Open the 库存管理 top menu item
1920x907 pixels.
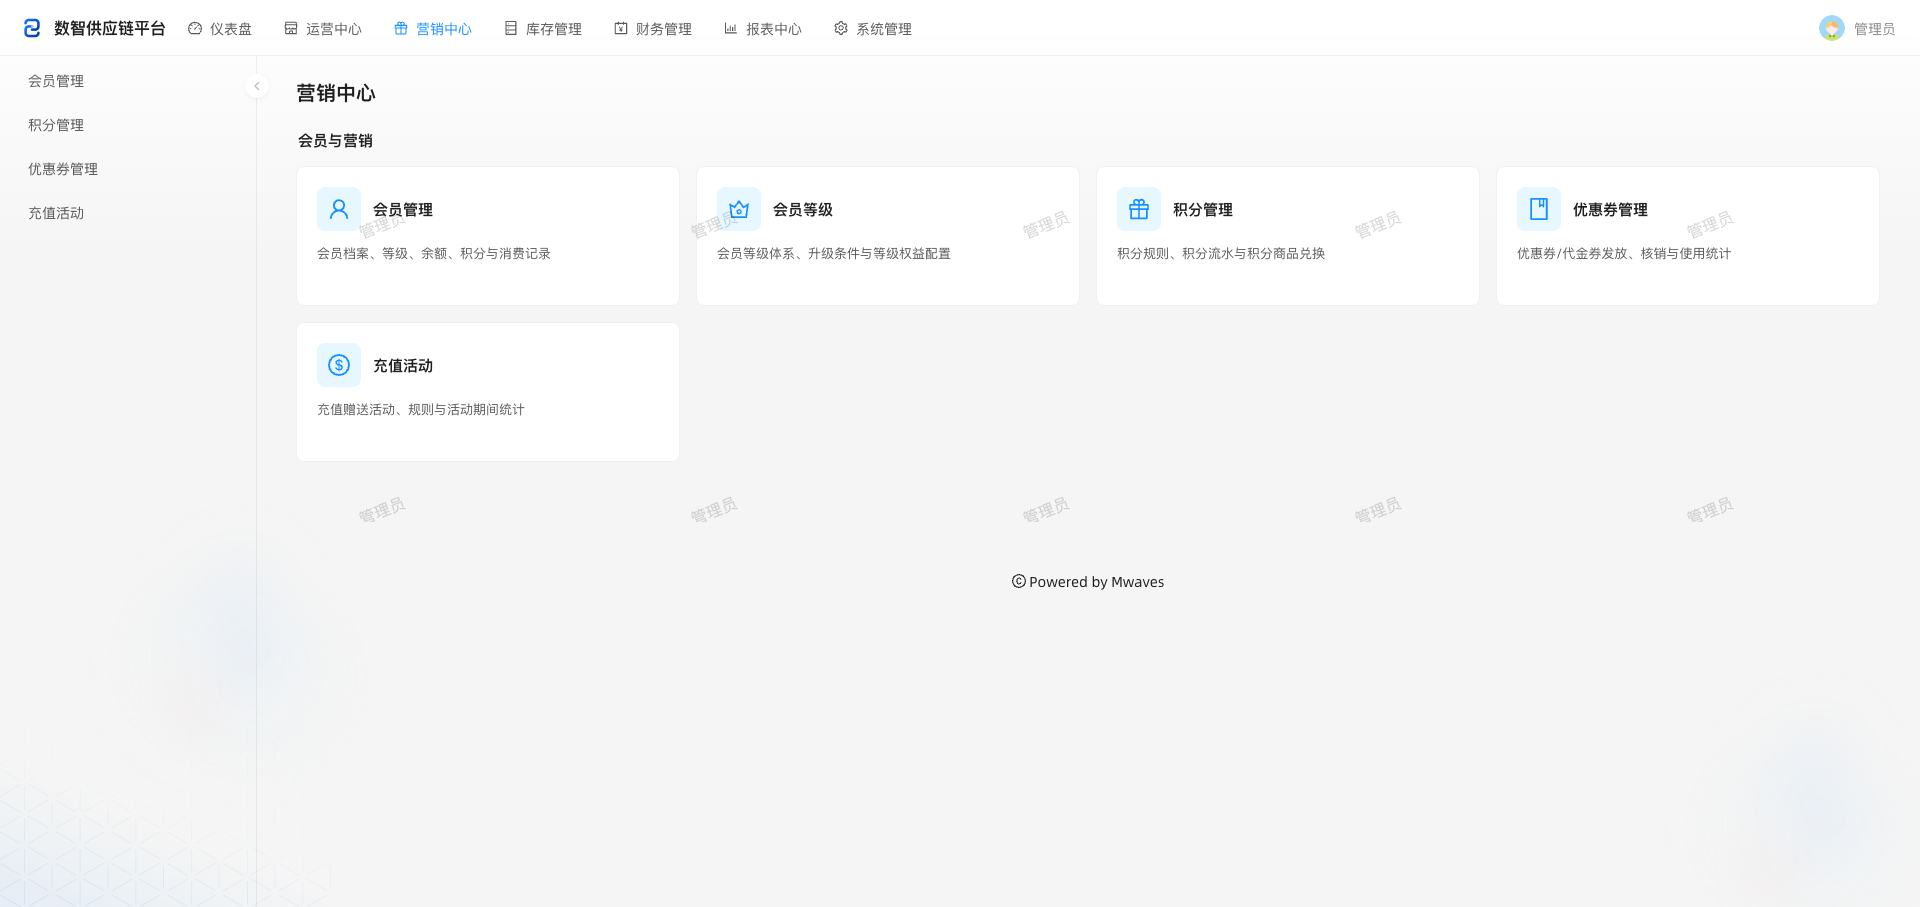pos(543,28)
